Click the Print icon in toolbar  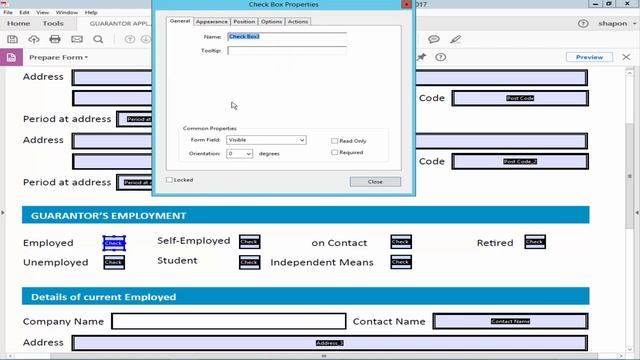55,39
